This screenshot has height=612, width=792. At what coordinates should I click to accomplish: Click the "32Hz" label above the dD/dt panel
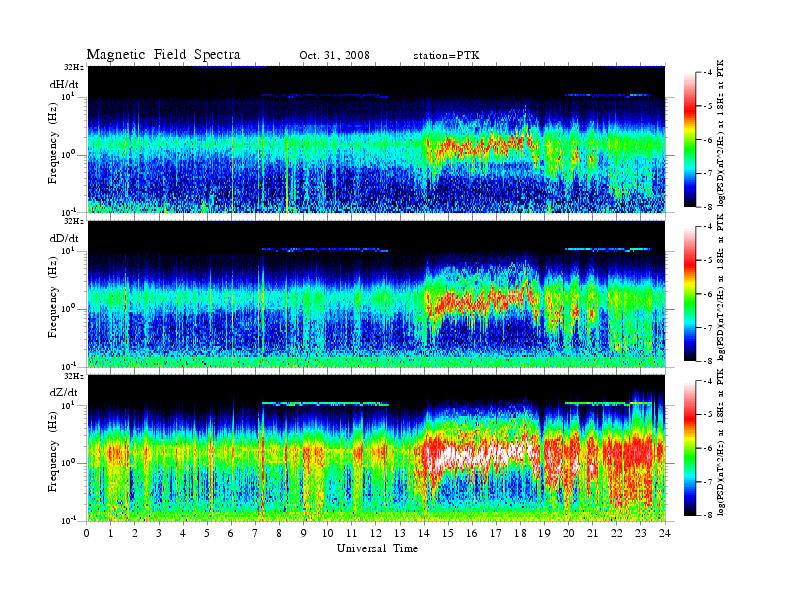coord(74,221)
